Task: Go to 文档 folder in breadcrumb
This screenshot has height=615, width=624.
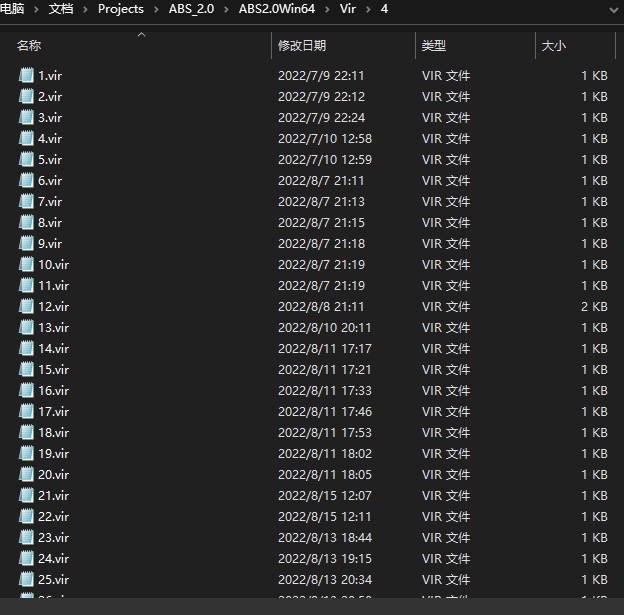Action: (61, 8)
